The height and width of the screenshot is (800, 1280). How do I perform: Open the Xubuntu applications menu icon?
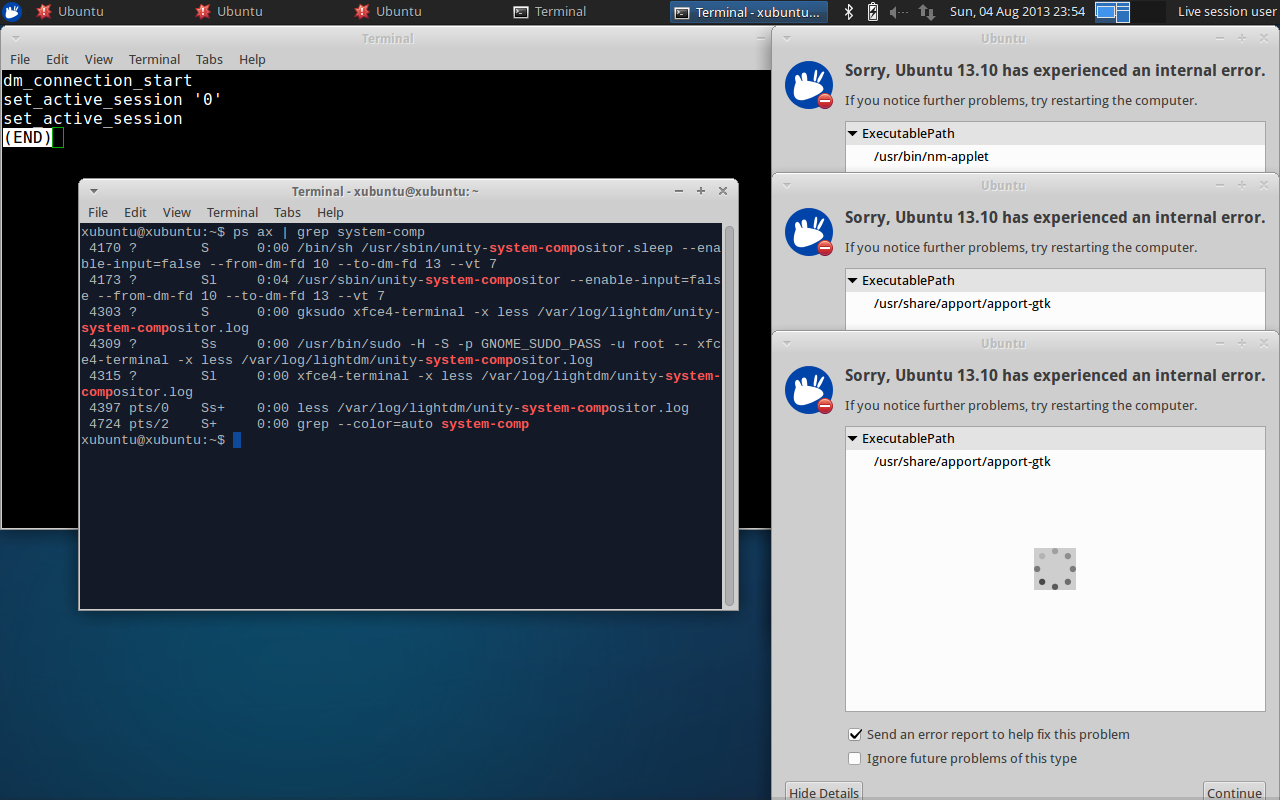12,12
